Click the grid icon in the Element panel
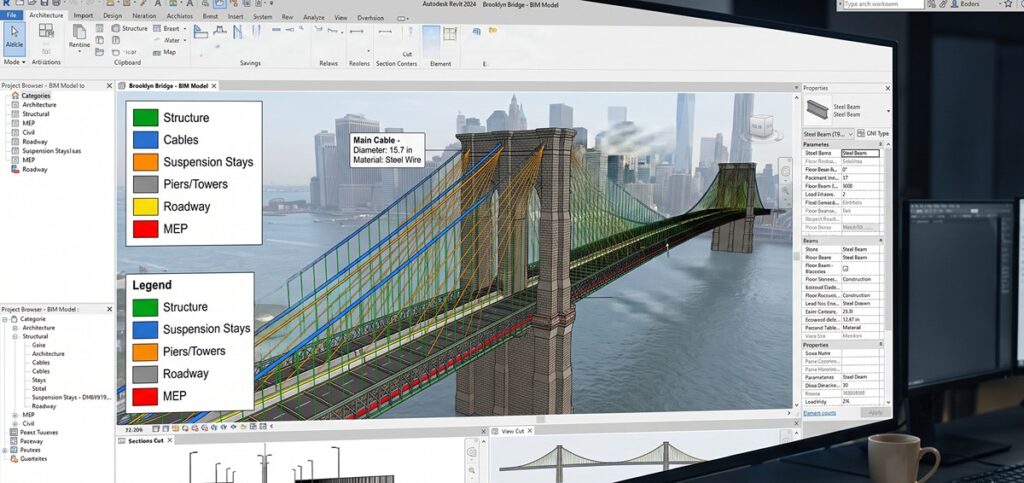The height and width of the screenshot is (483, 1024). [450, 33]
